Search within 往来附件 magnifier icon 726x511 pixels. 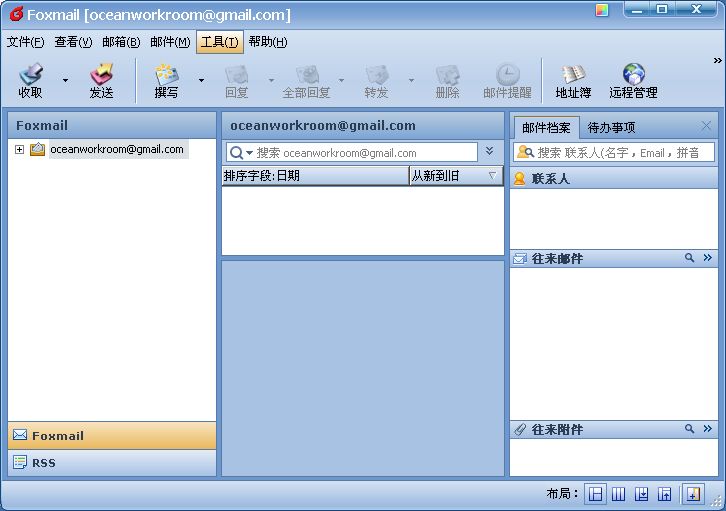pyautogui.click(x=689, y=429)
